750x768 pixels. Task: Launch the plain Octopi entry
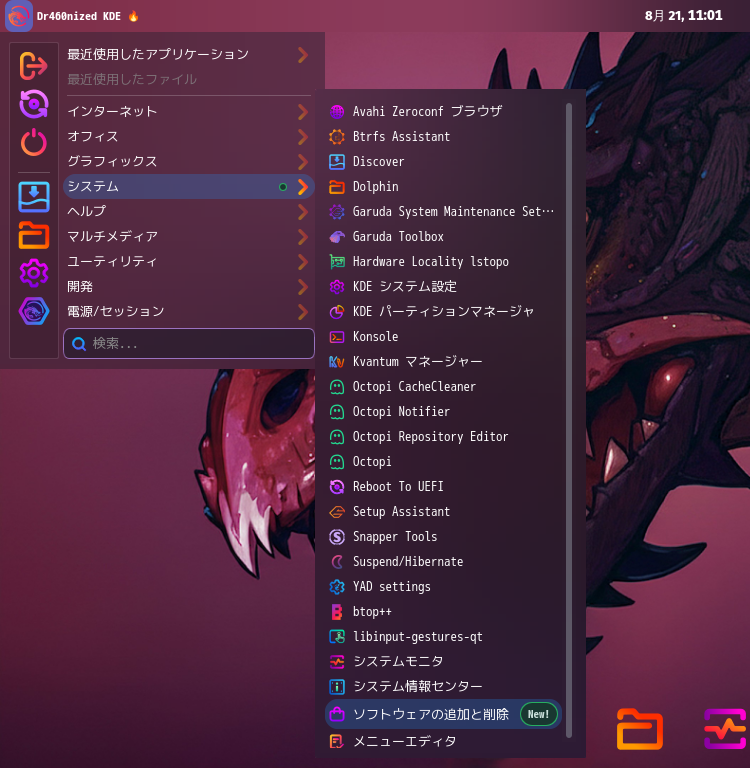point(443,462)
